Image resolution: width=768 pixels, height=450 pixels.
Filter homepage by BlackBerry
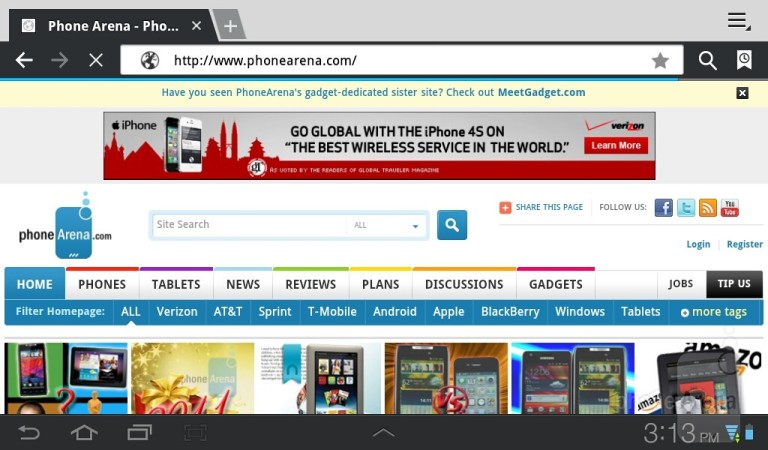point(510,312)
